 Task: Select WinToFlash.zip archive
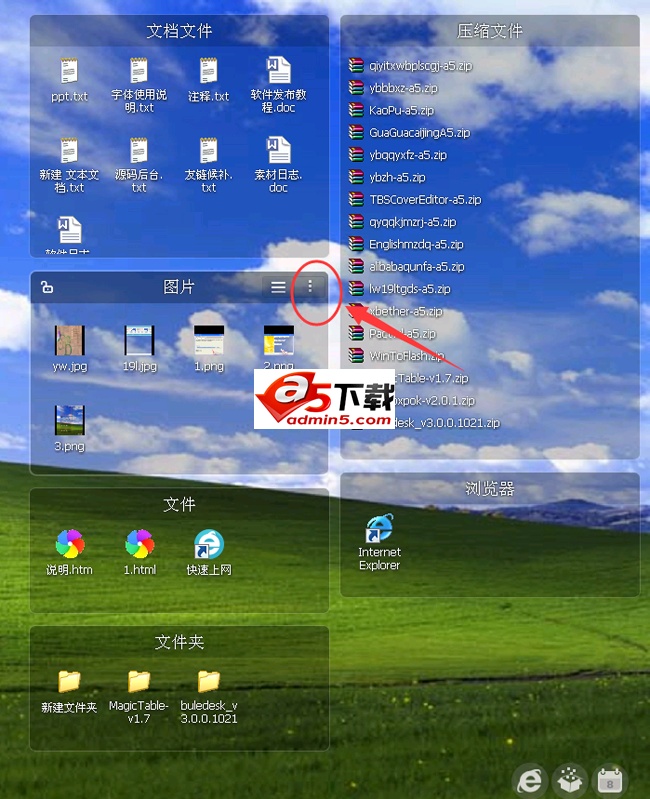tap(396, 356)
